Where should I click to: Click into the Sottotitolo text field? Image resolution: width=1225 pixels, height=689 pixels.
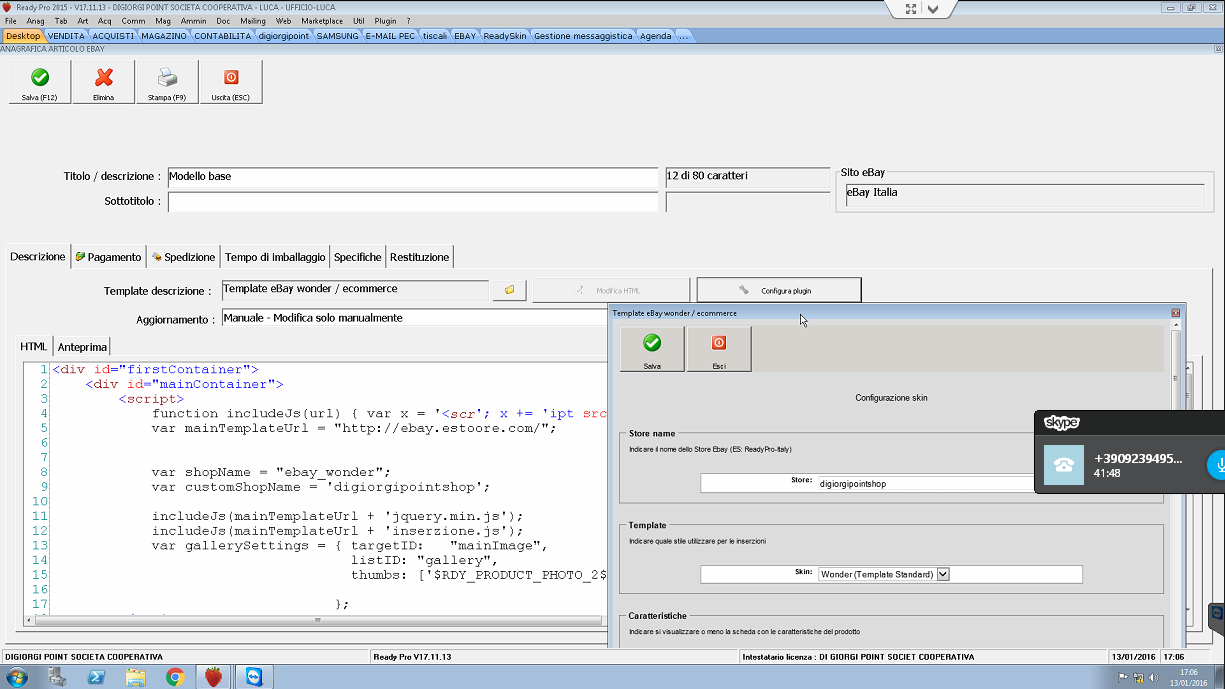[x=412, y=202]
